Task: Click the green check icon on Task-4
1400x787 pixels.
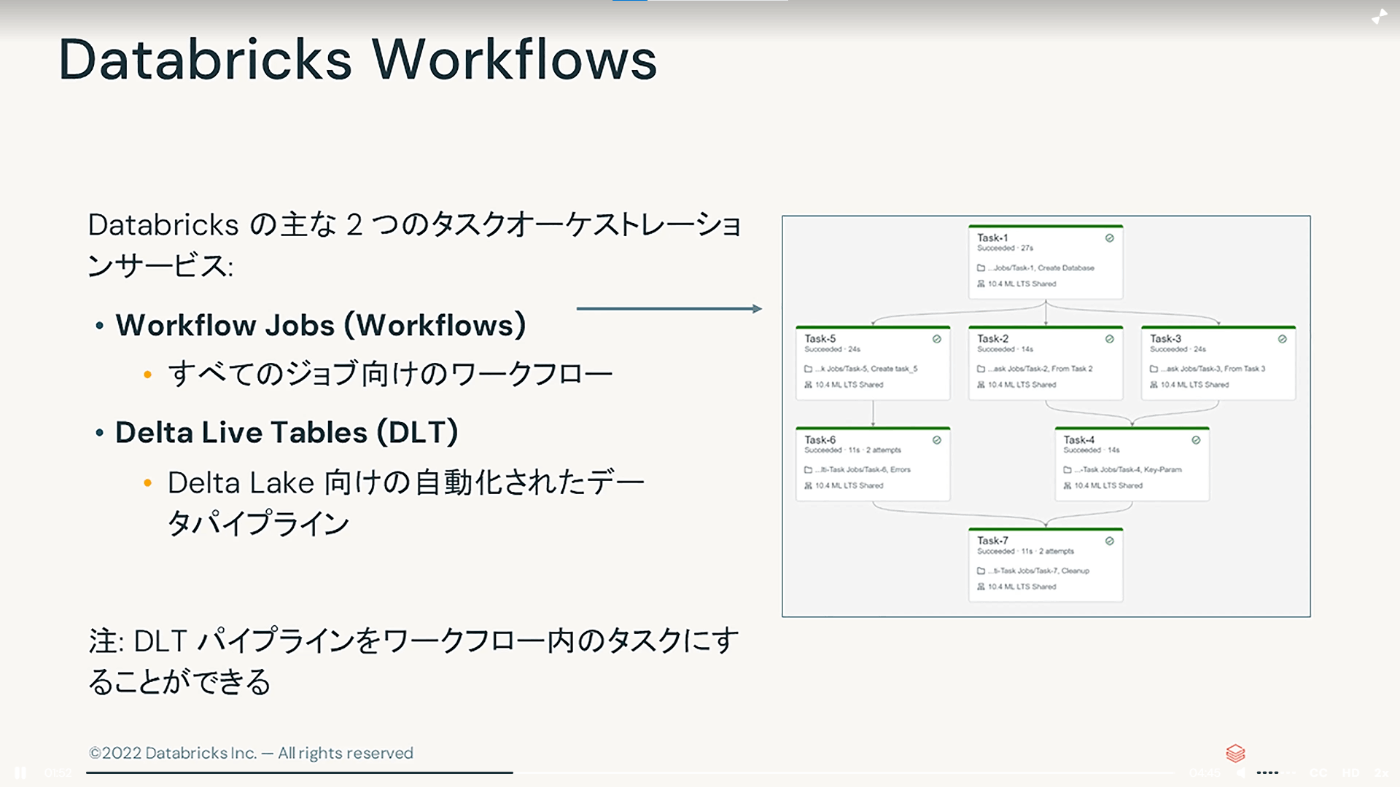Action: point(1196,440)
